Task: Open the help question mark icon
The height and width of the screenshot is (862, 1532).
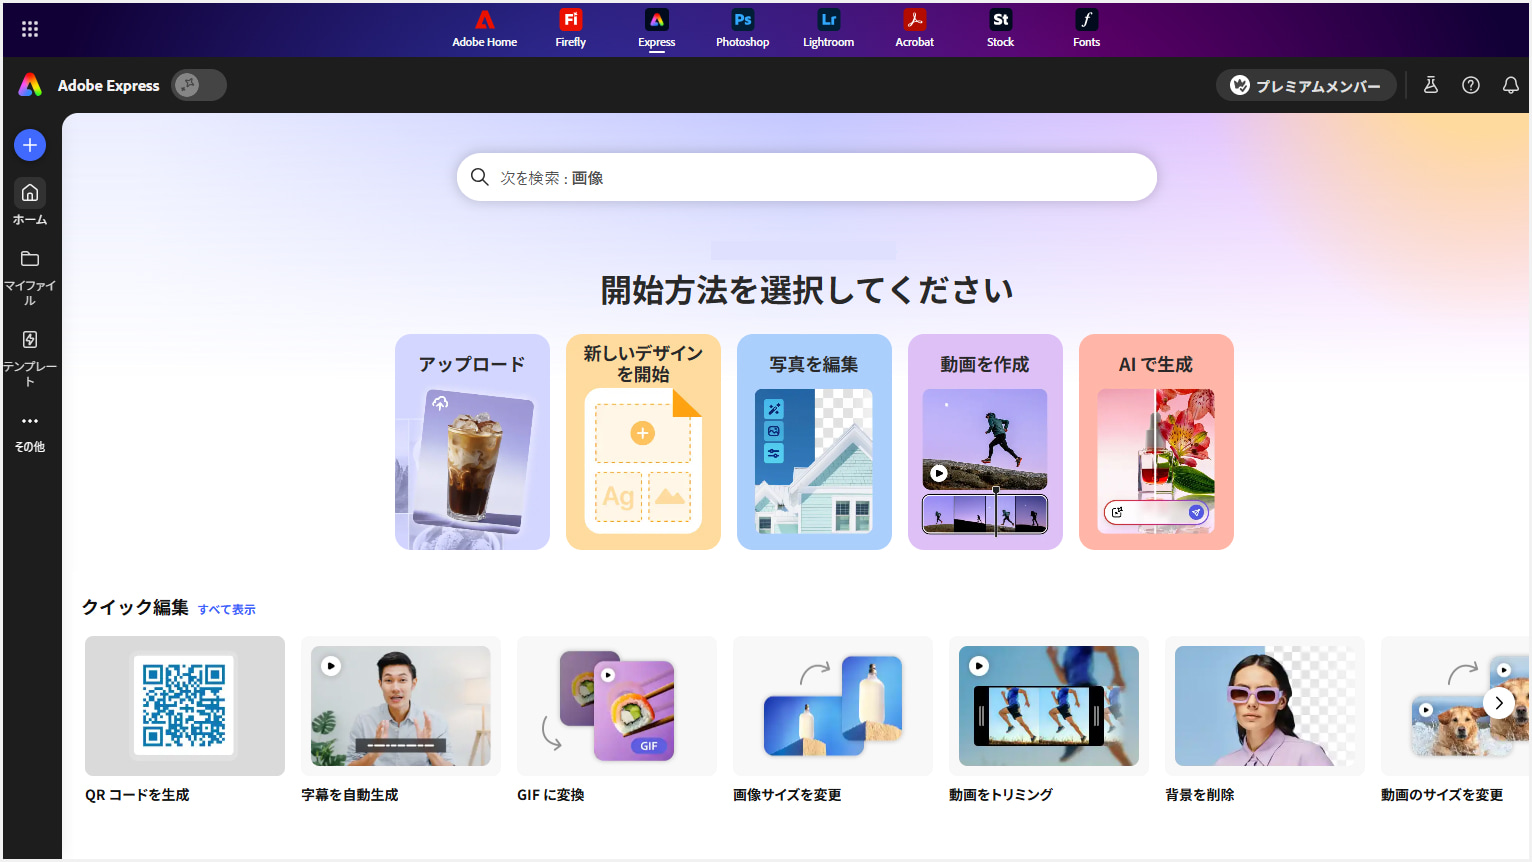Action: 1470,85
